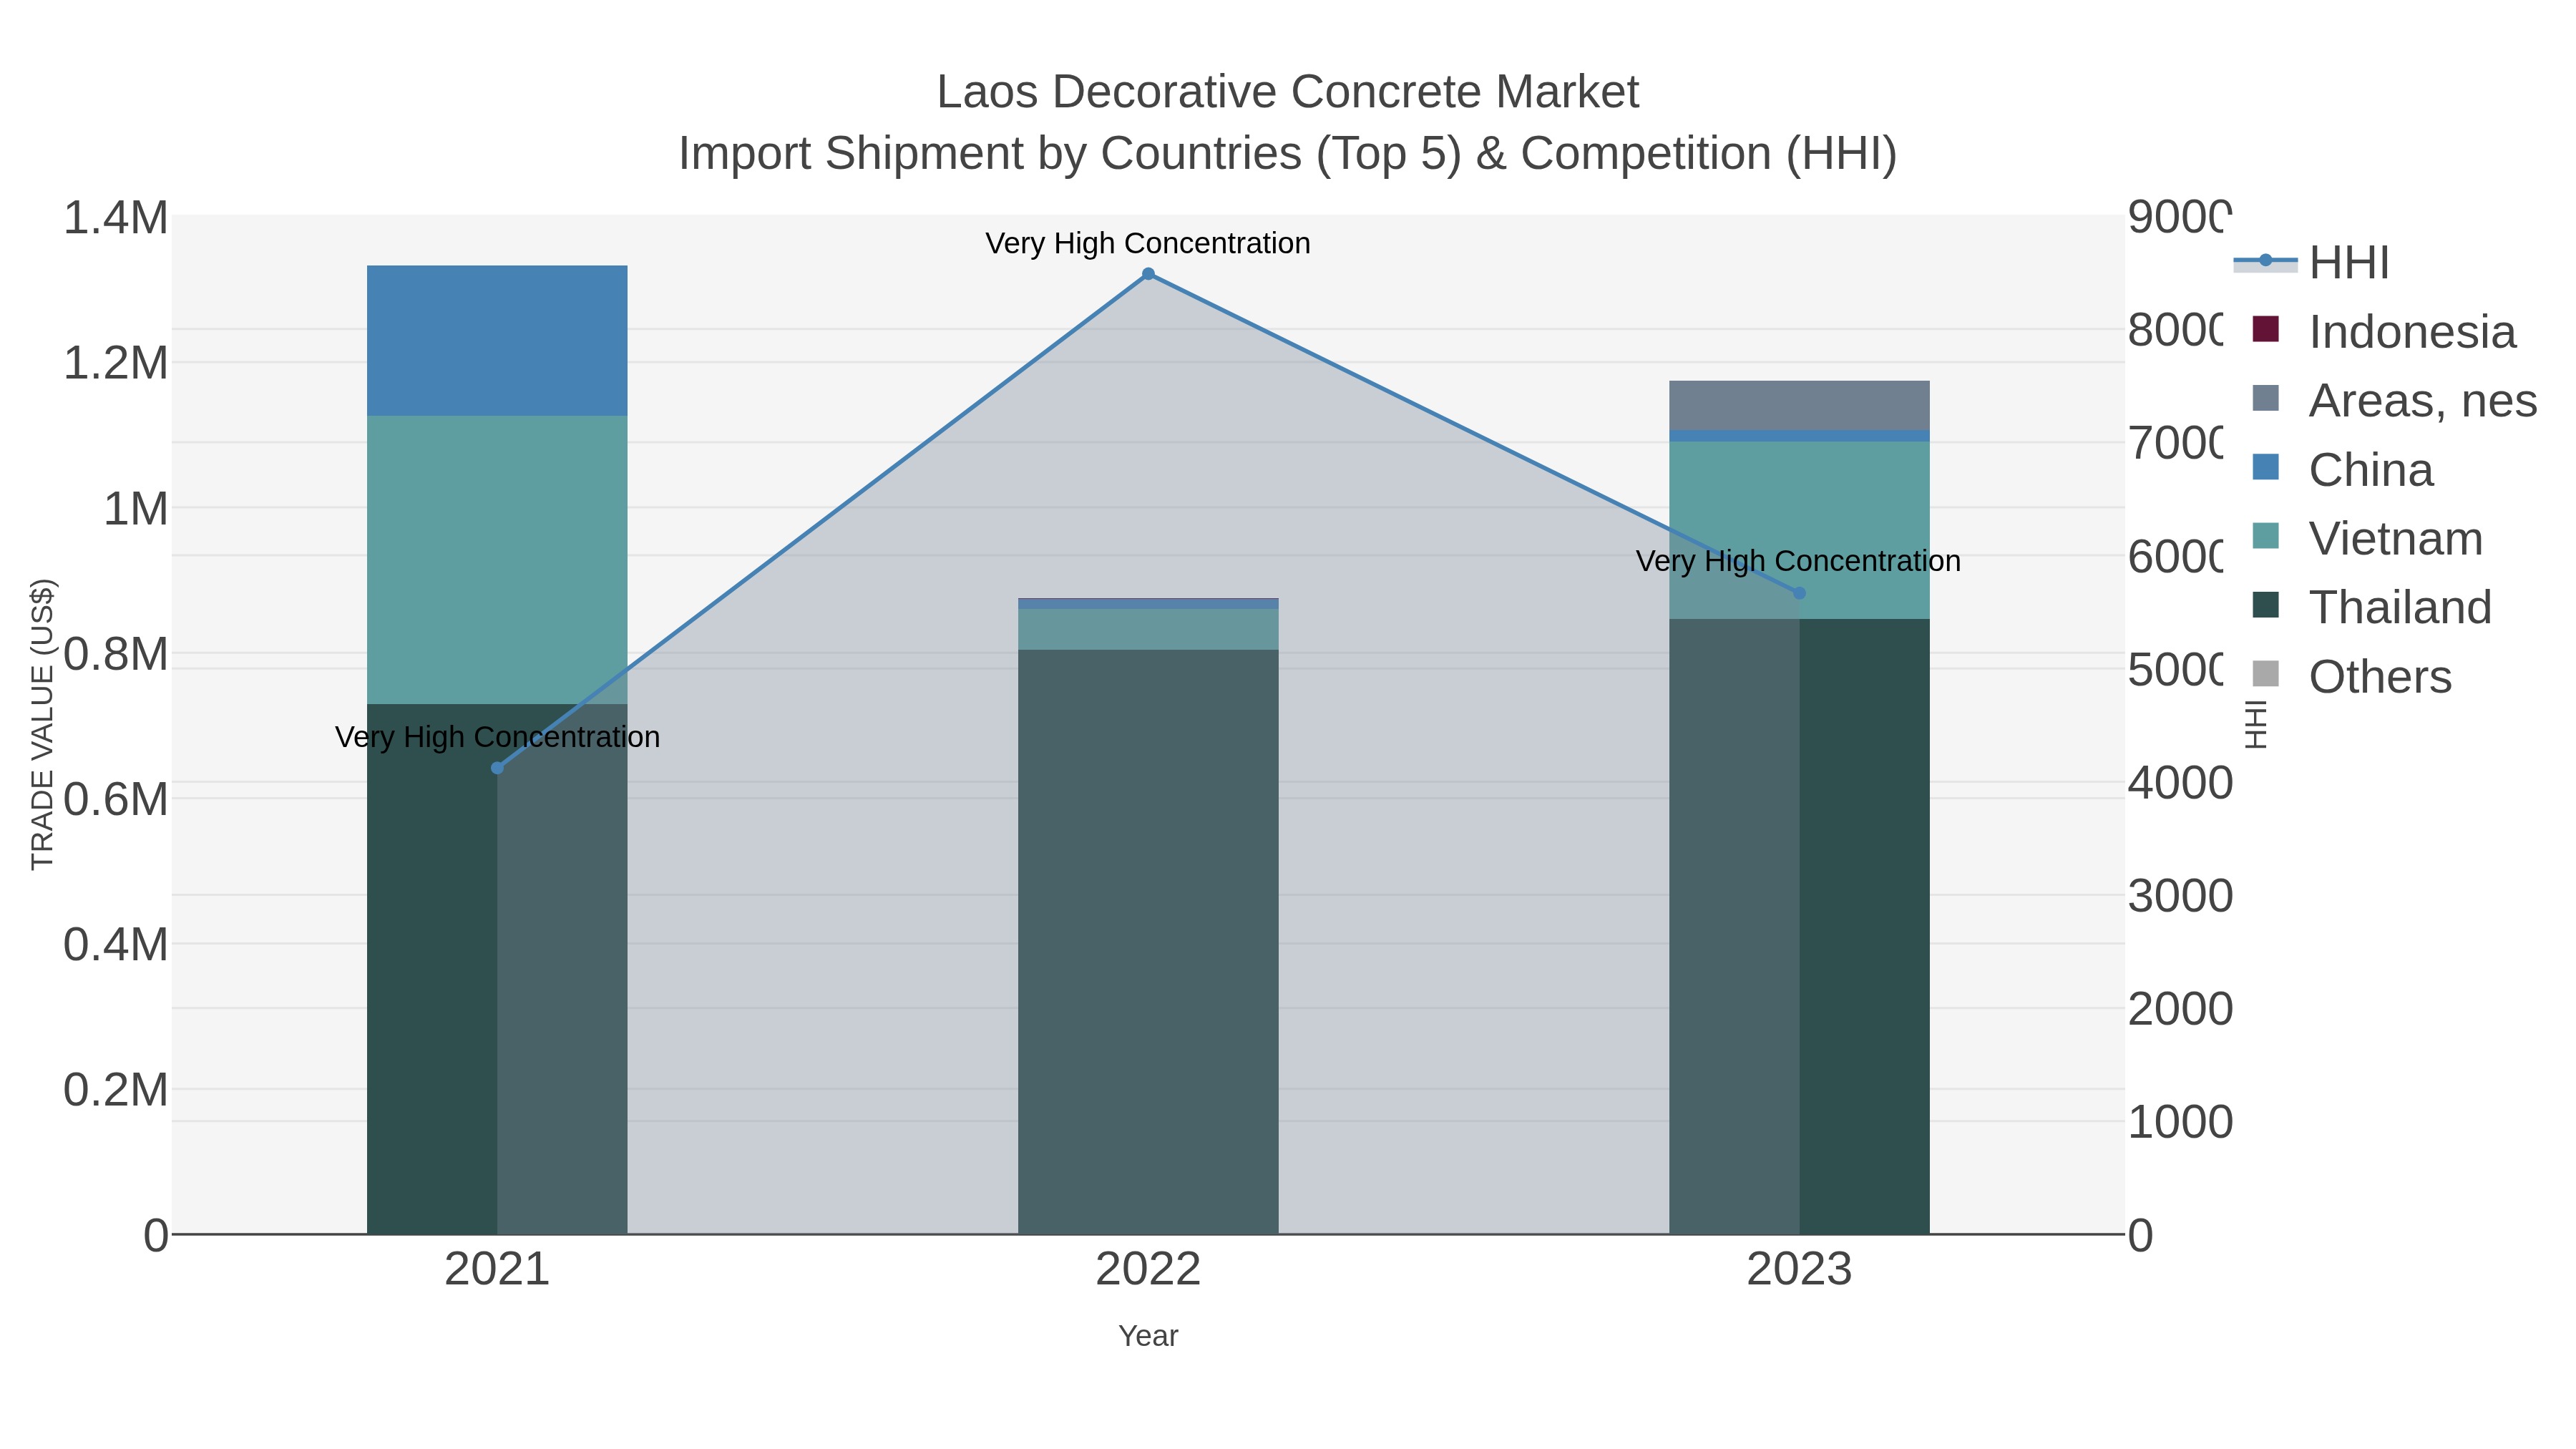
Task: Toggle the HHI legend entry
Action: click(2312, 263)
